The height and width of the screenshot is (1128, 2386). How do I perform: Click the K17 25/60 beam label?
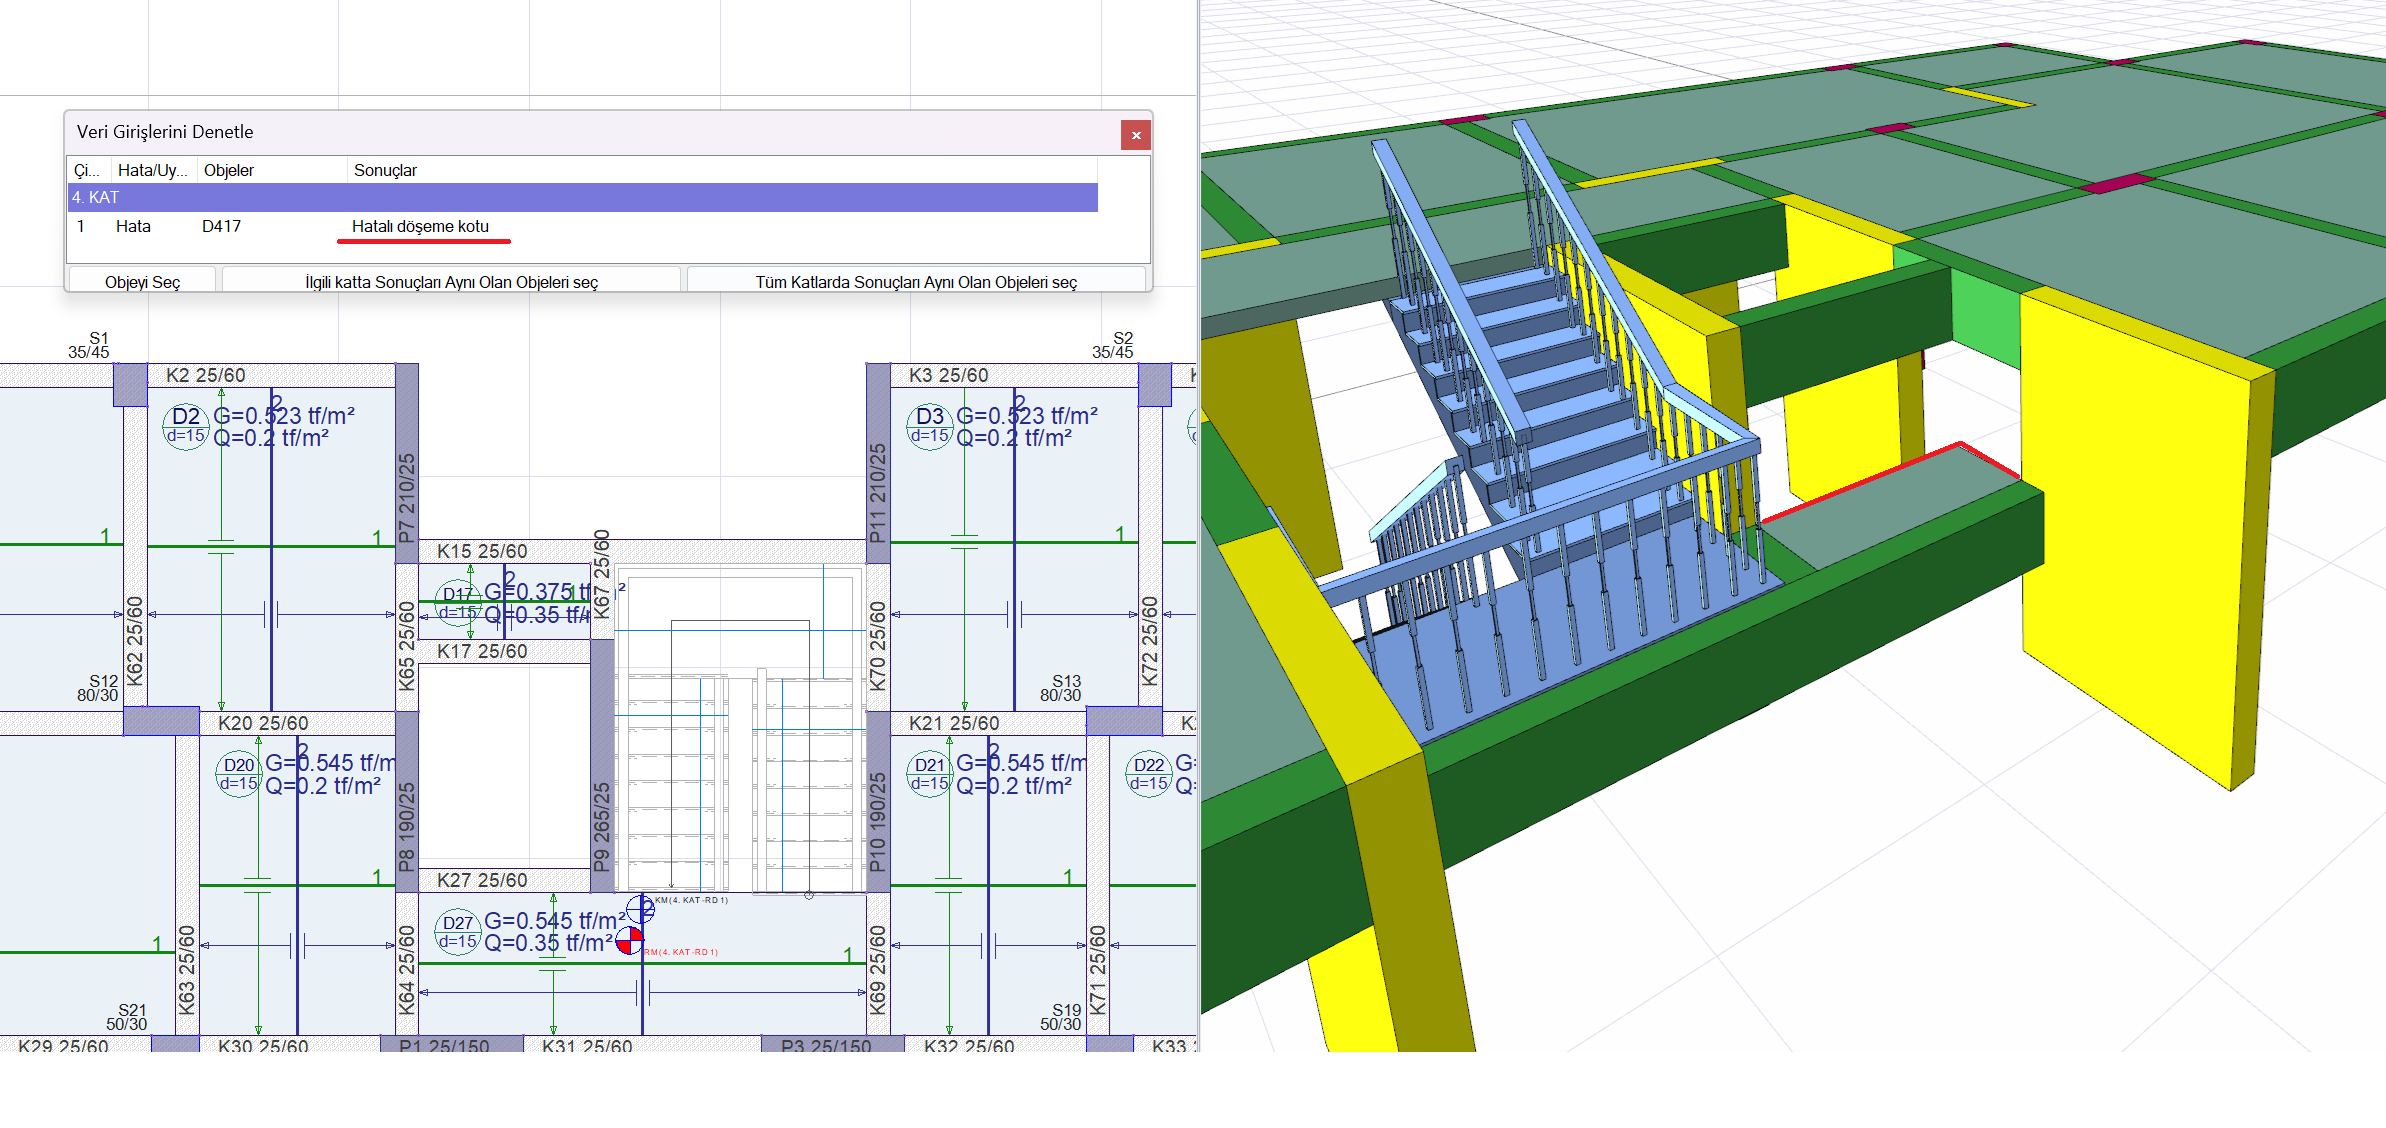click(x=482, y=651)
